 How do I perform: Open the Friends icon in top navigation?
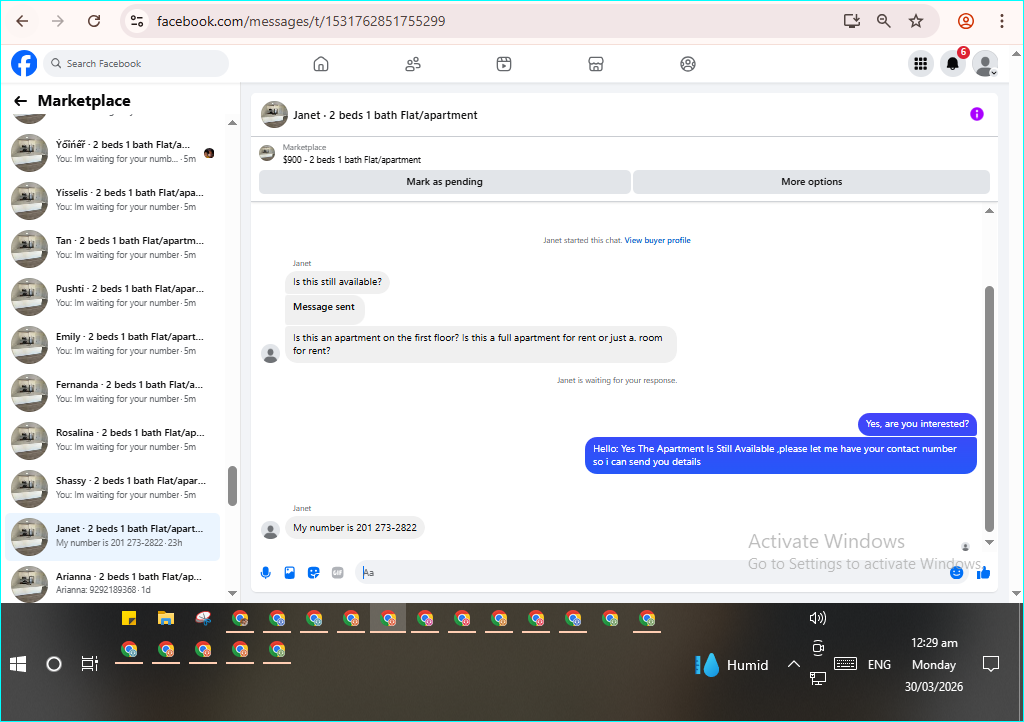(x=413, y=64)
